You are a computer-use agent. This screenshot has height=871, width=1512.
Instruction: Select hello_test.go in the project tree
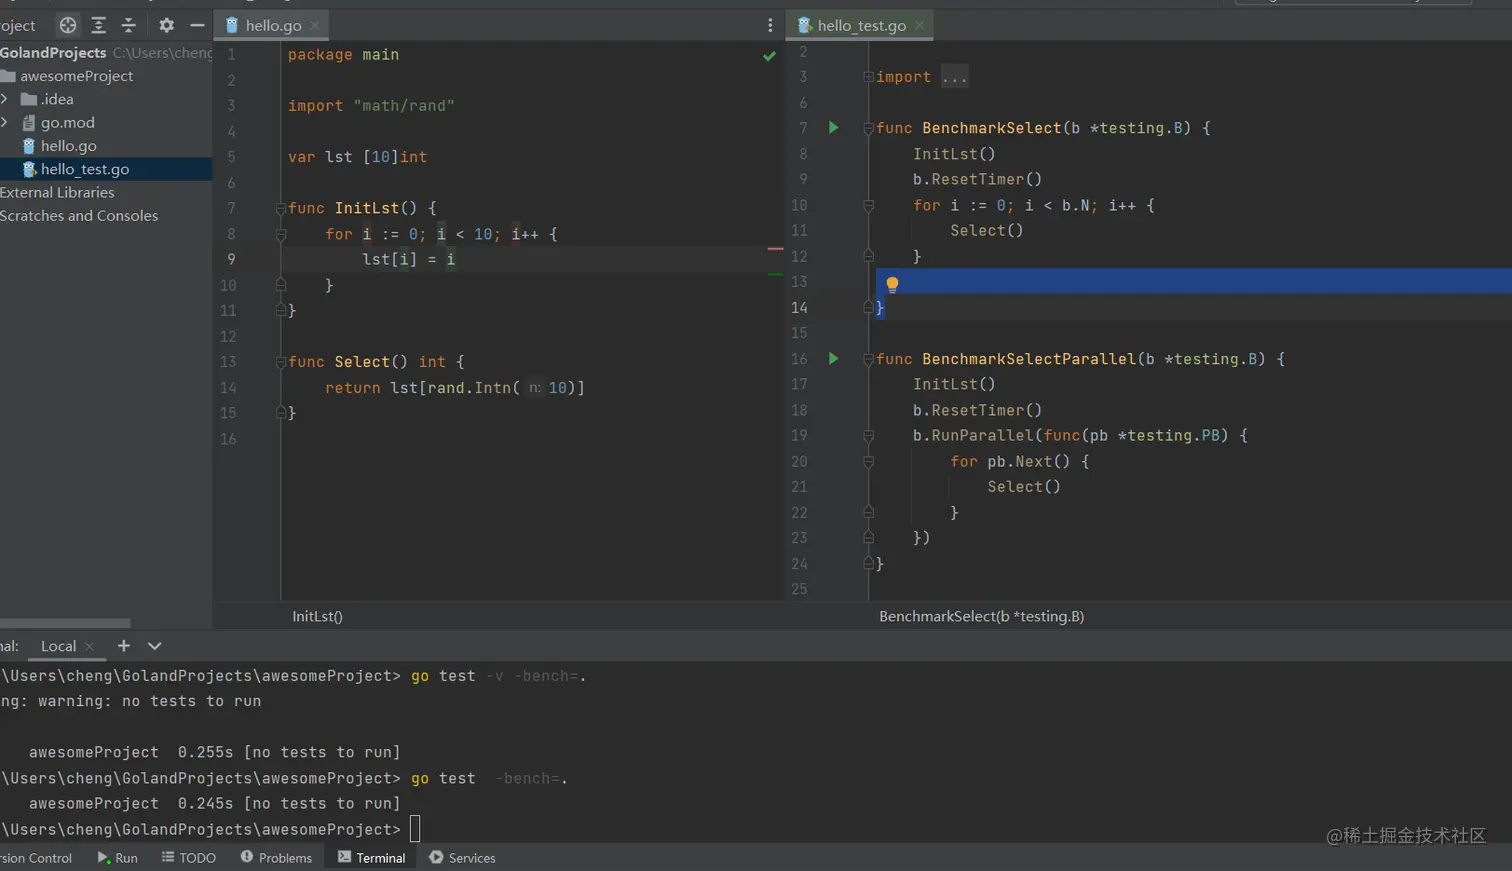coord(85,169)
